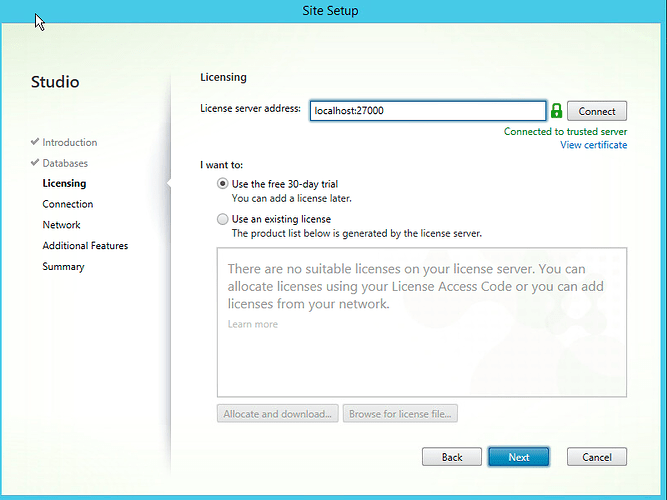Viewport: 667px width, 500px height.
Task: Jump to the Introduction step
Action: (x=69, y=143)
